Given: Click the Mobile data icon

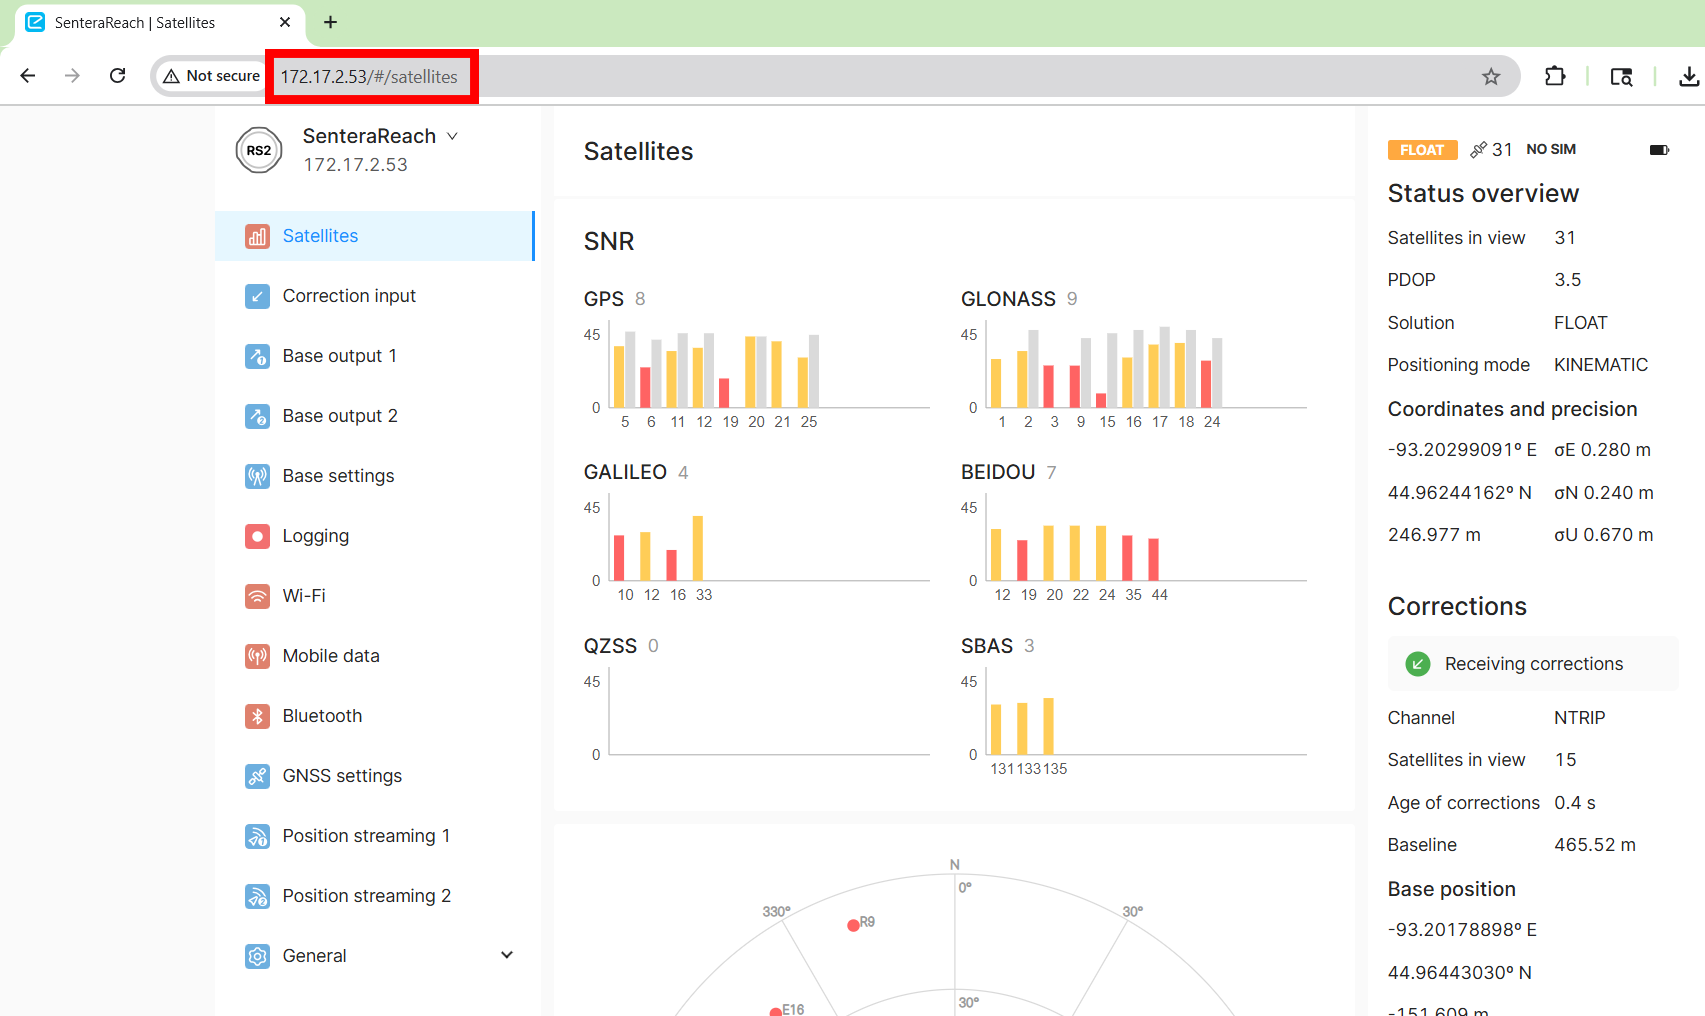Looking at the screenshot, I should [257, 656].
